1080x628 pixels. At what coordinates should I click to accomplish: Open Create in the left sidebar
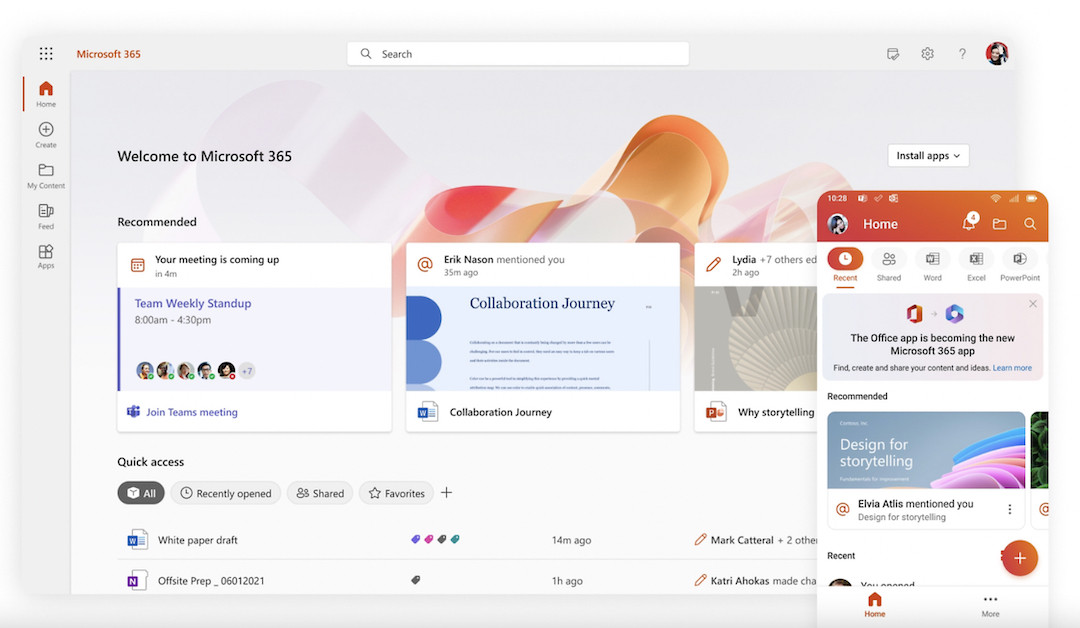pyautogui.click(x=46, y=134)
